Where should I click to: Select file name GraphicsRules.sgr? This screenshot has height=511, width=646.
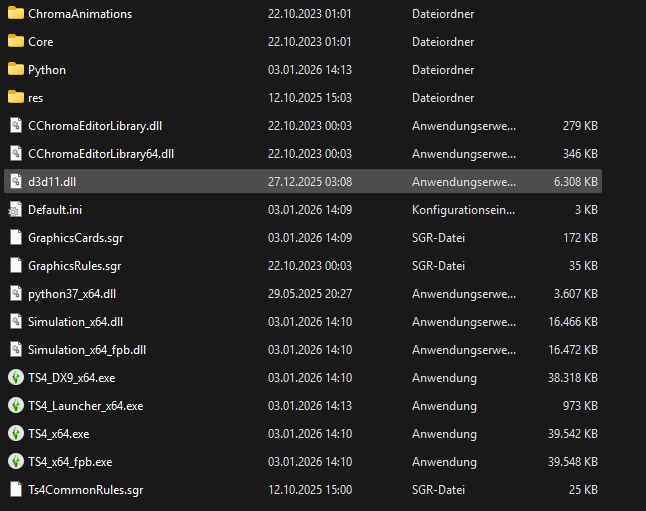75,266
